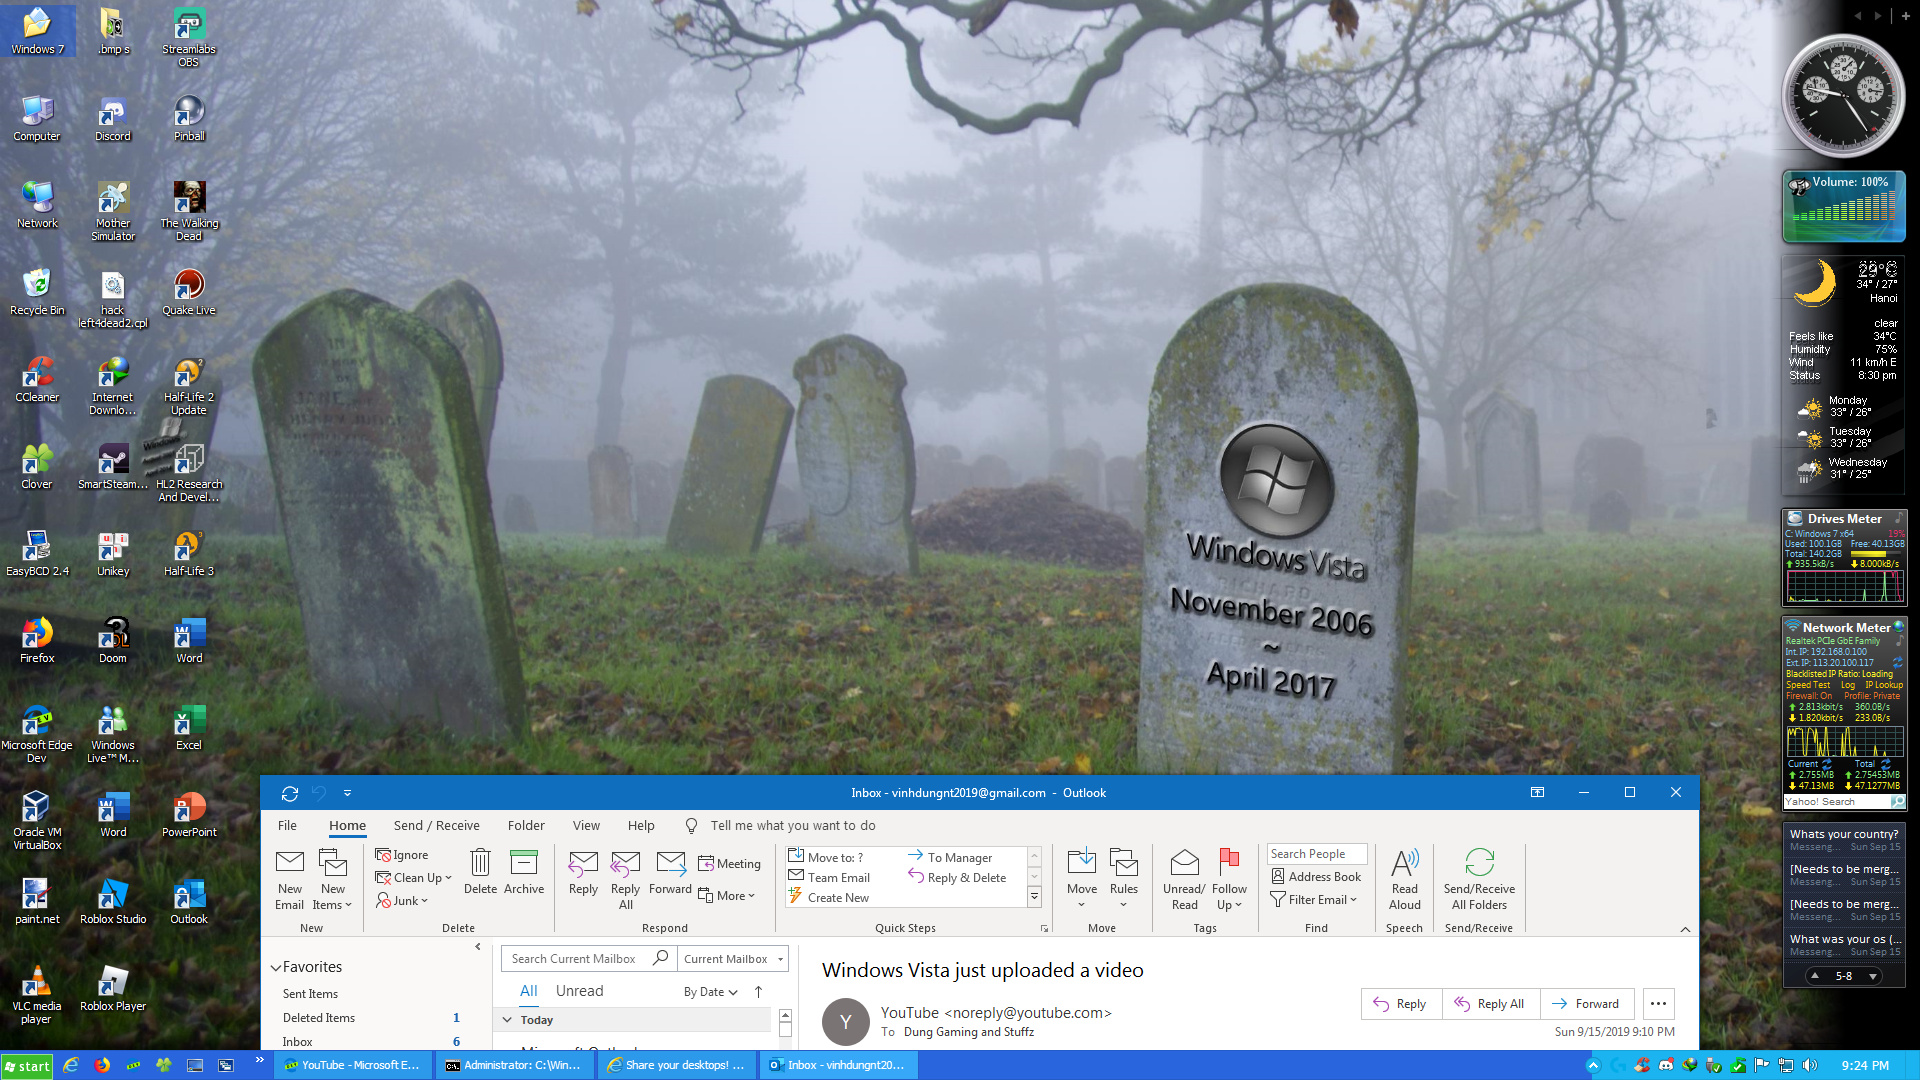The width and height of the screenshot is (1920, 1080).
Task: Collapse the folder pane arrow
Action: pos(478,947)
